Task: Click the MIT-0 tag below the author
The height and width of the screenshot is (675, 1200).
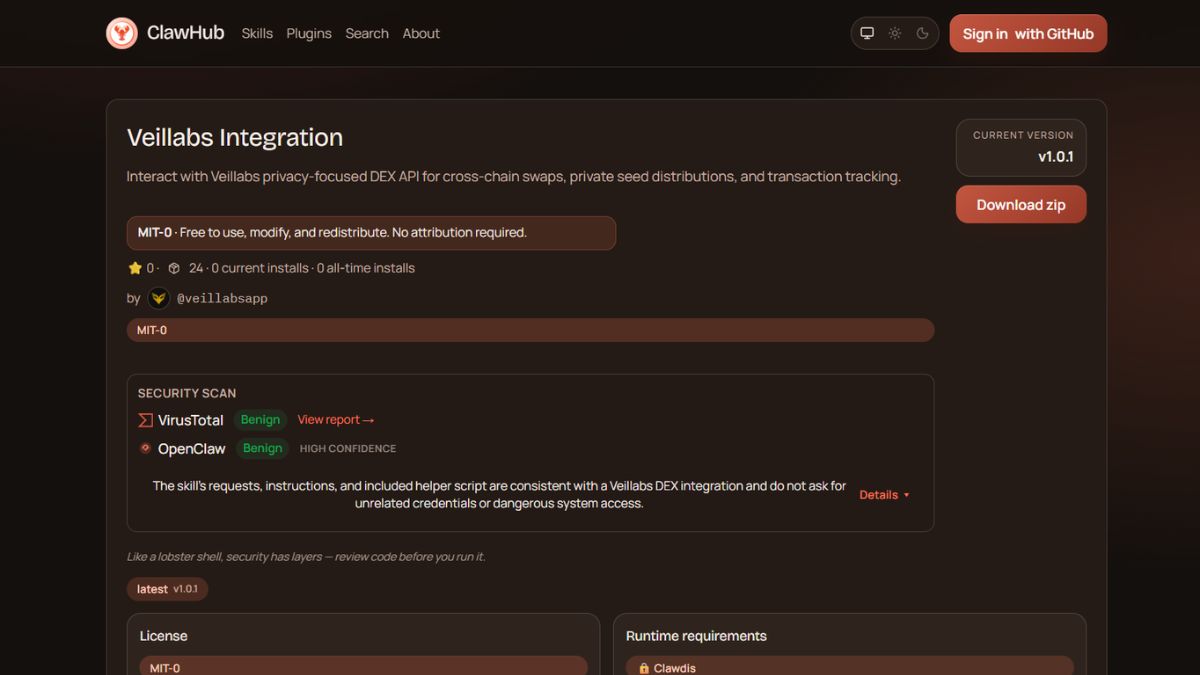Action: [x=530, y=330]
